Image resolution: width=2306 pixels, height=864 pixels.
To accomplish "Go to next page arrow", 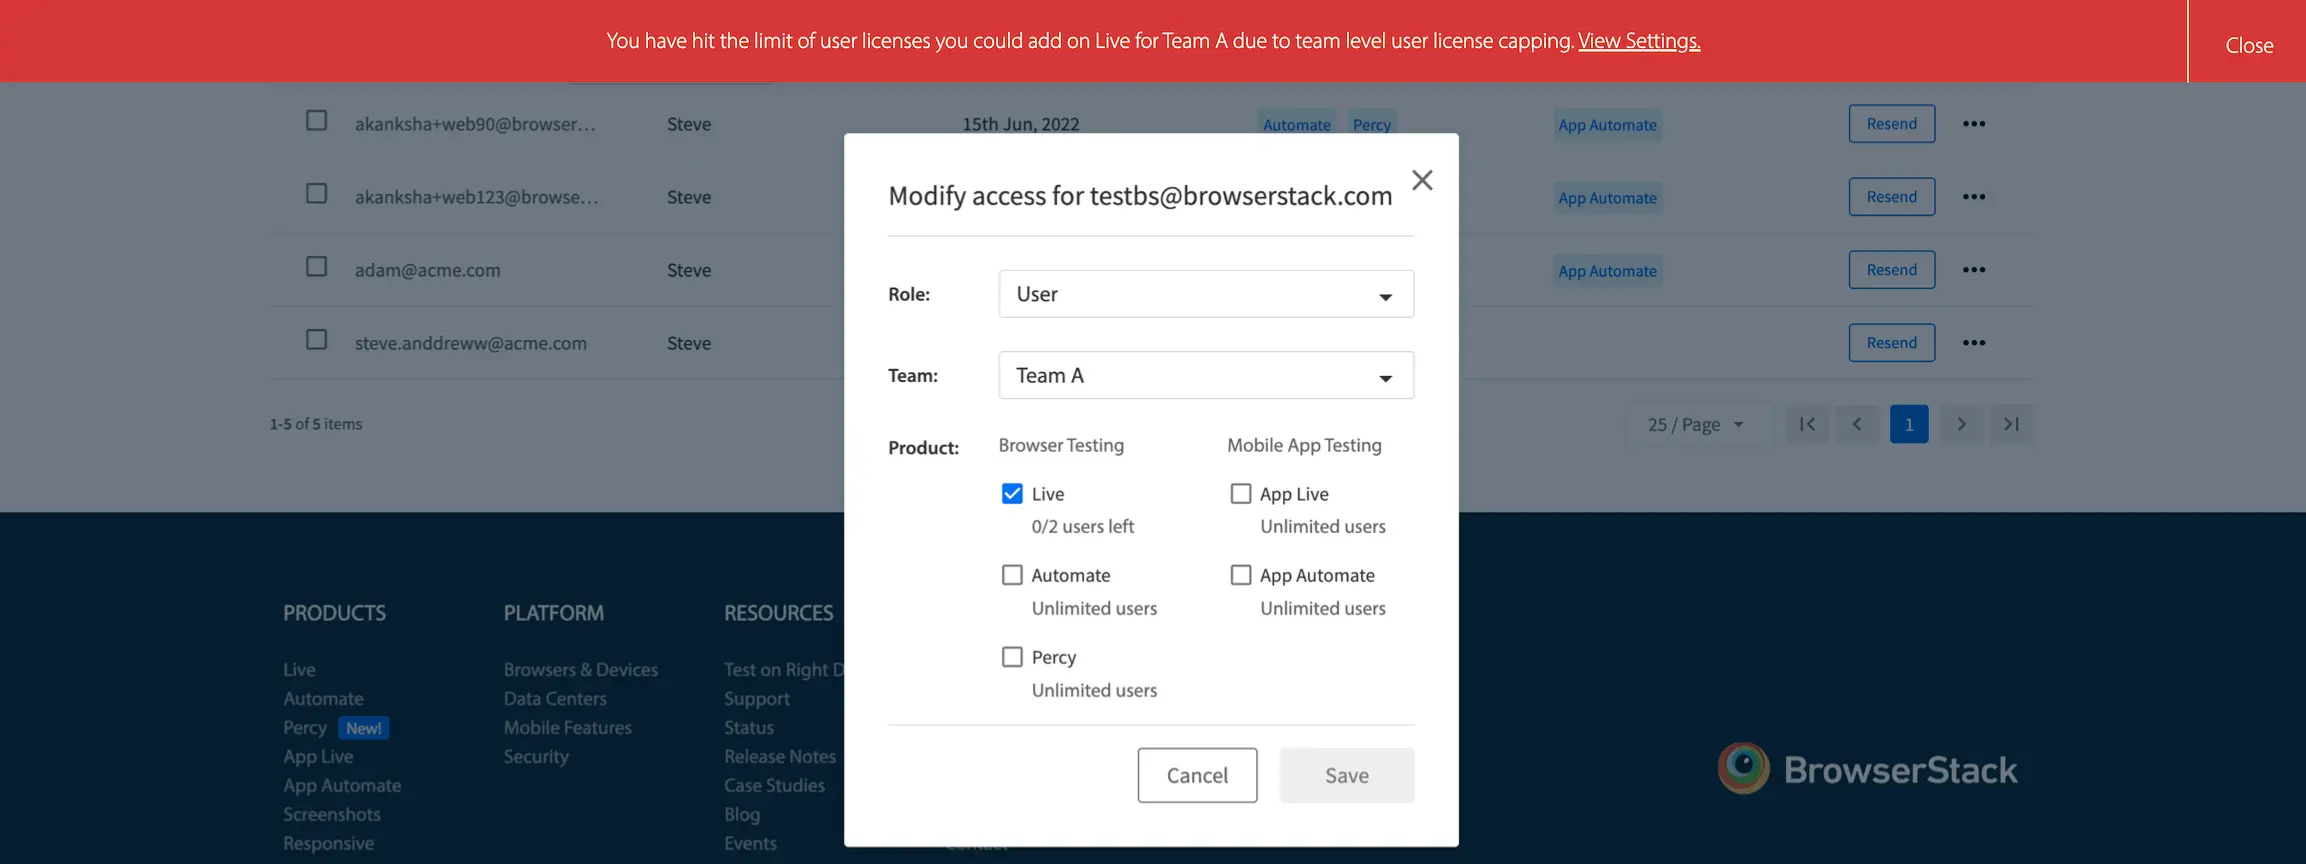I will click(1961, 424).
